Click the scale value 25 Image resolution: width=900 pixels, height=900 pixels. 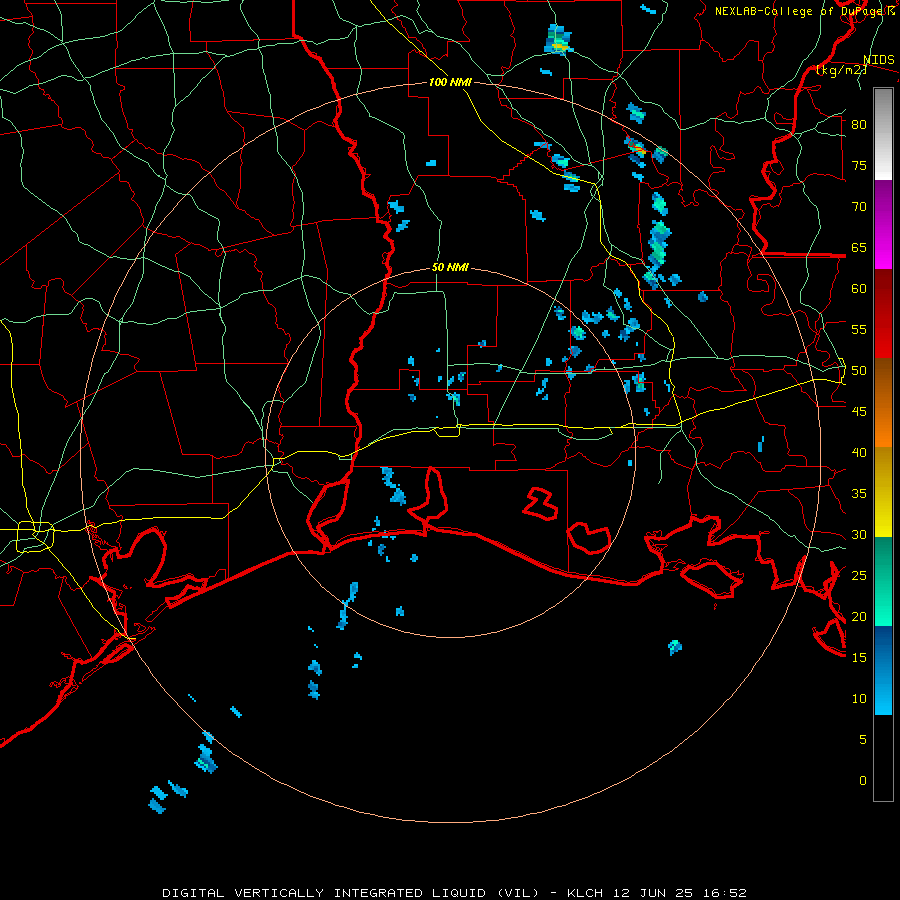point(859,576)
